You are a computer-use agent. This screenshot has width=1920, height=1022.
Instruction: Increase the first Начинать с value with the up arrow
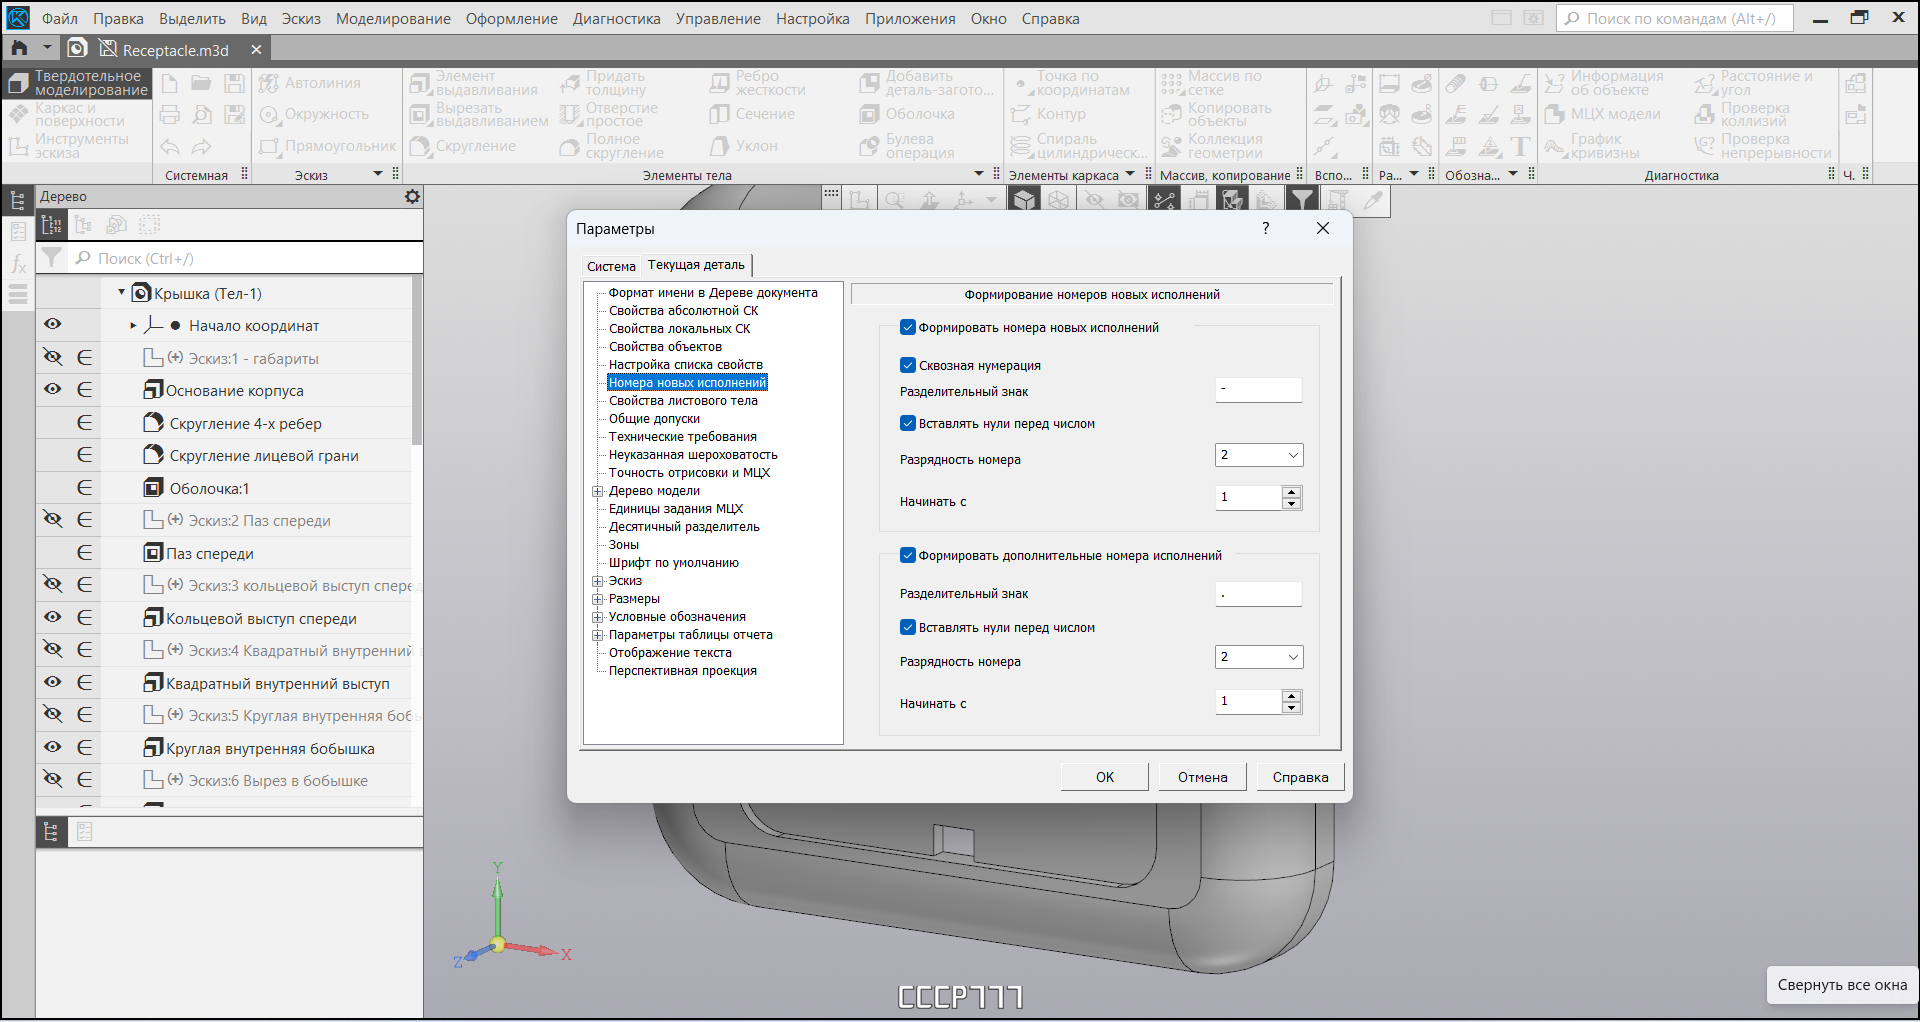1292,491
